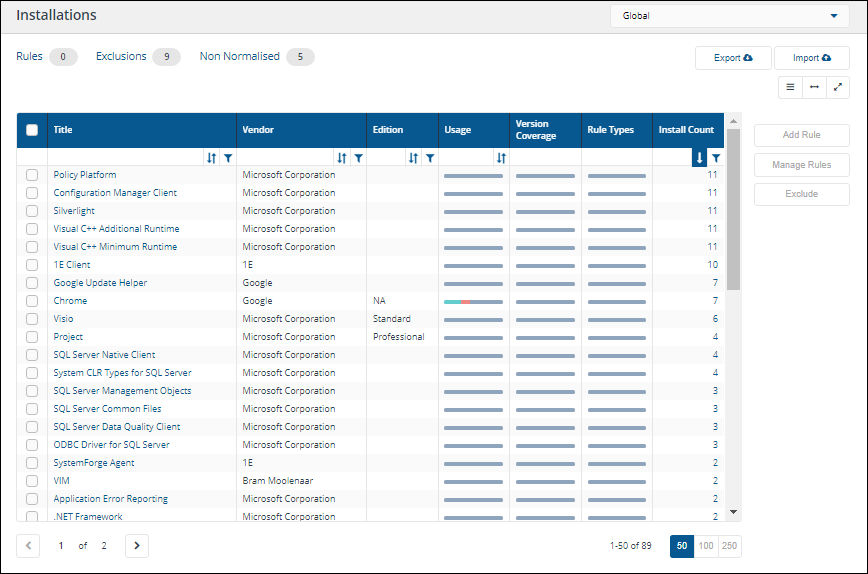The height and width of the screenshot is (574, 868).
Task: Click the fit-columns horizontal arrow icon
Action: click(814, 87)
